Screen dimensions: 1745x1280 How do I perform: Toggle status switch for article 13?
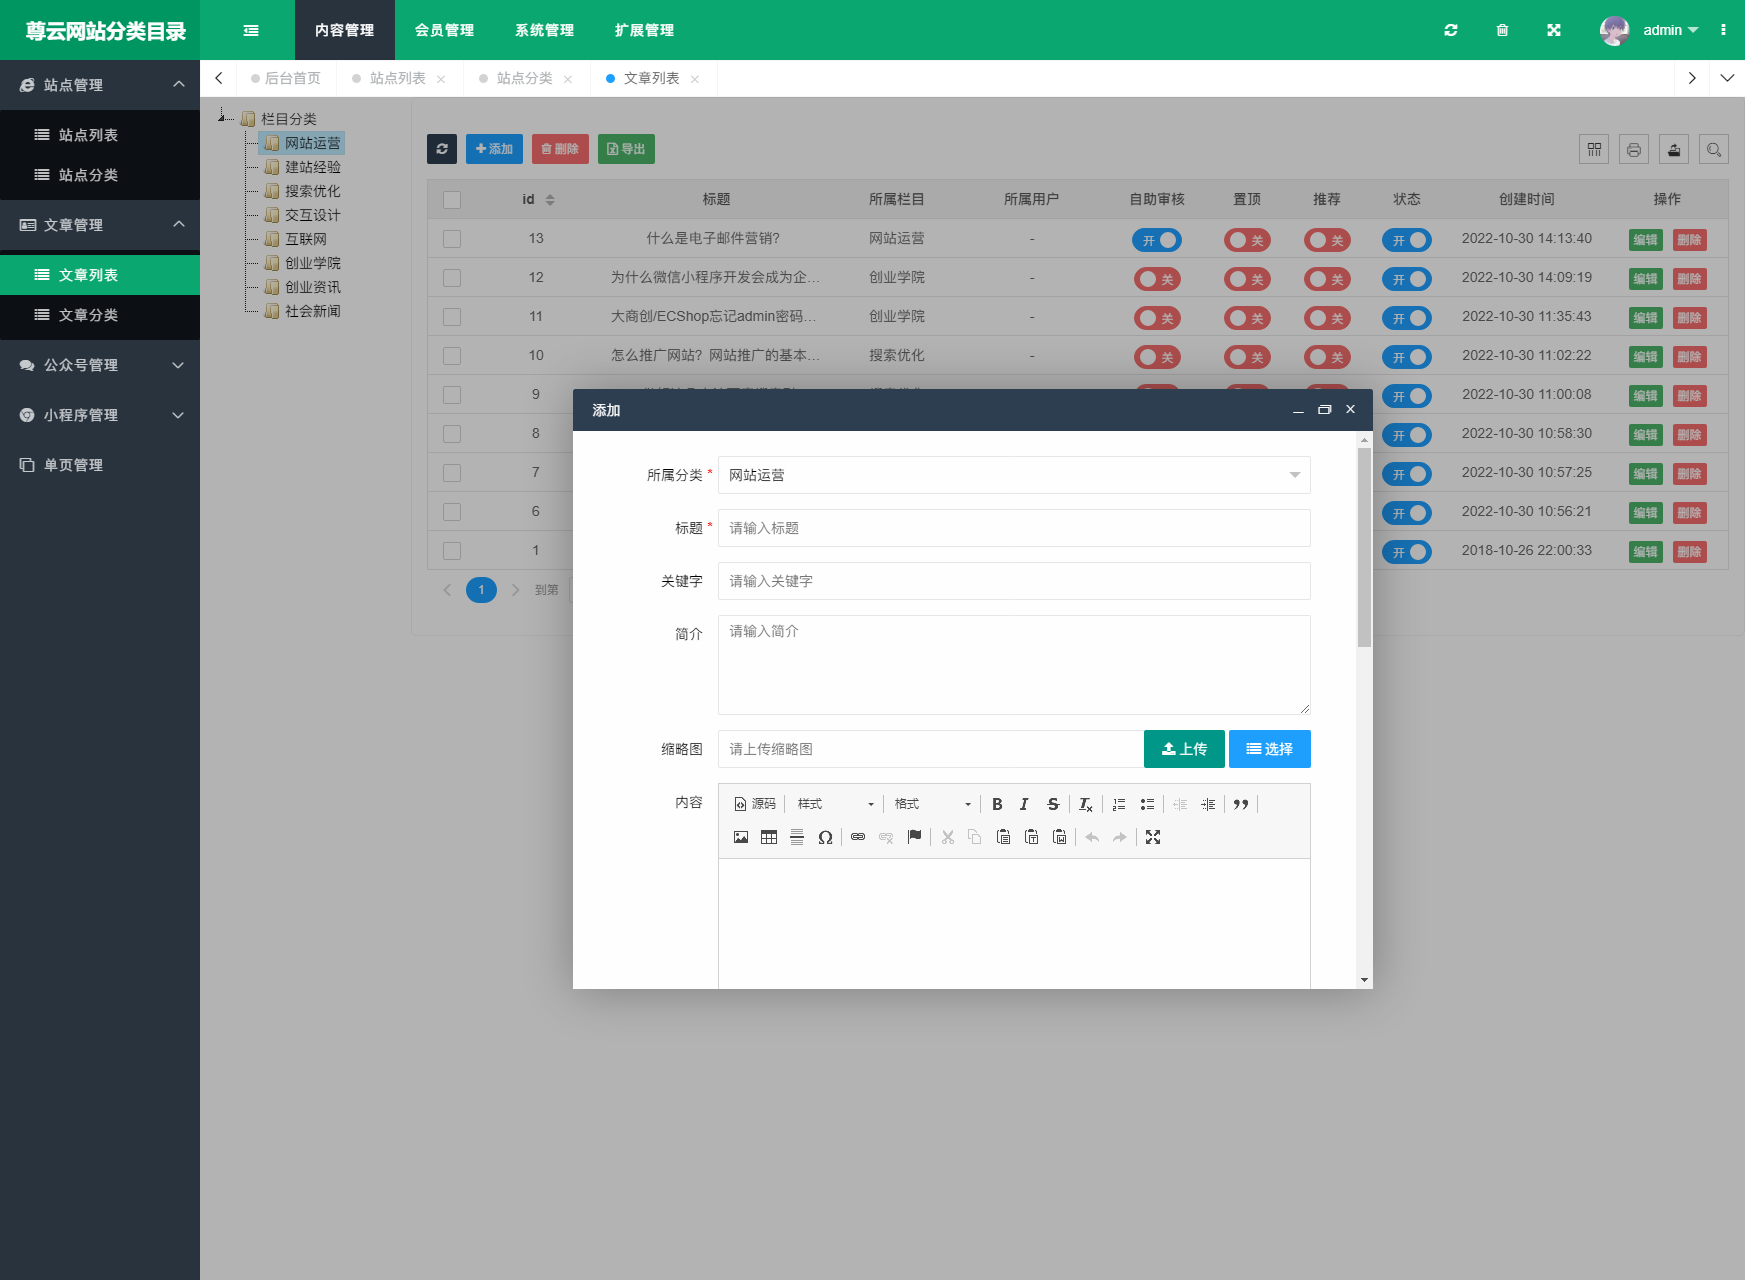pyautogui.click(x=1407, y=240)
